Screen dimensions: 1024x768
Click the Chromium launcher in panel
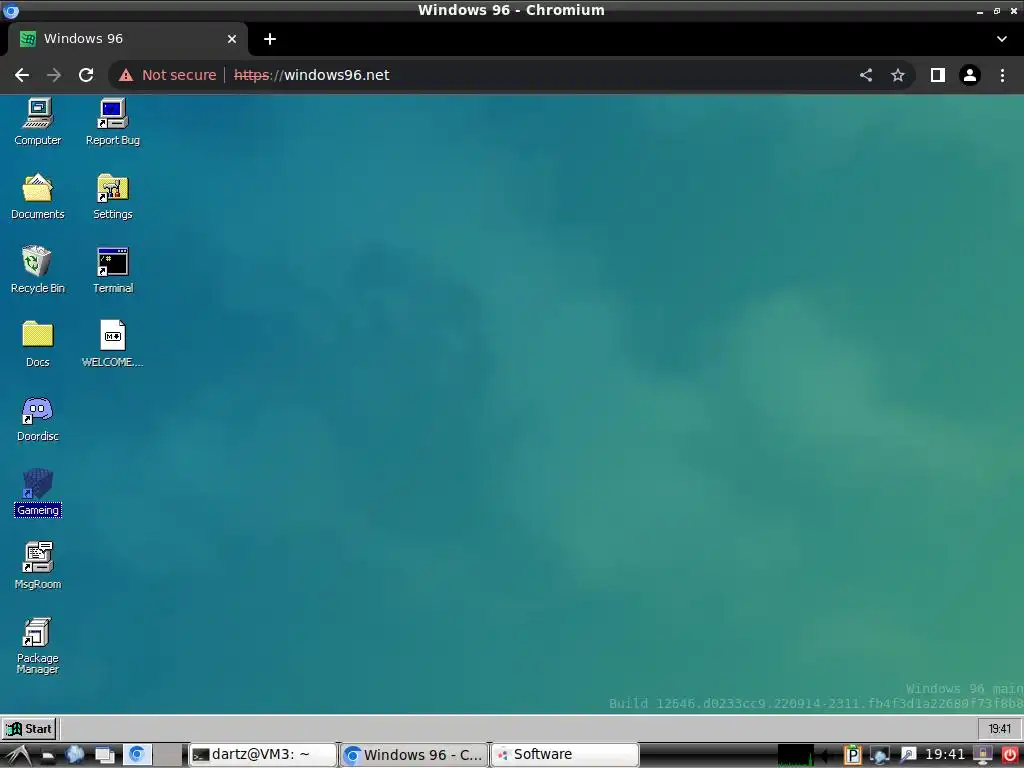pyautogui.click(x=137, y=755)
